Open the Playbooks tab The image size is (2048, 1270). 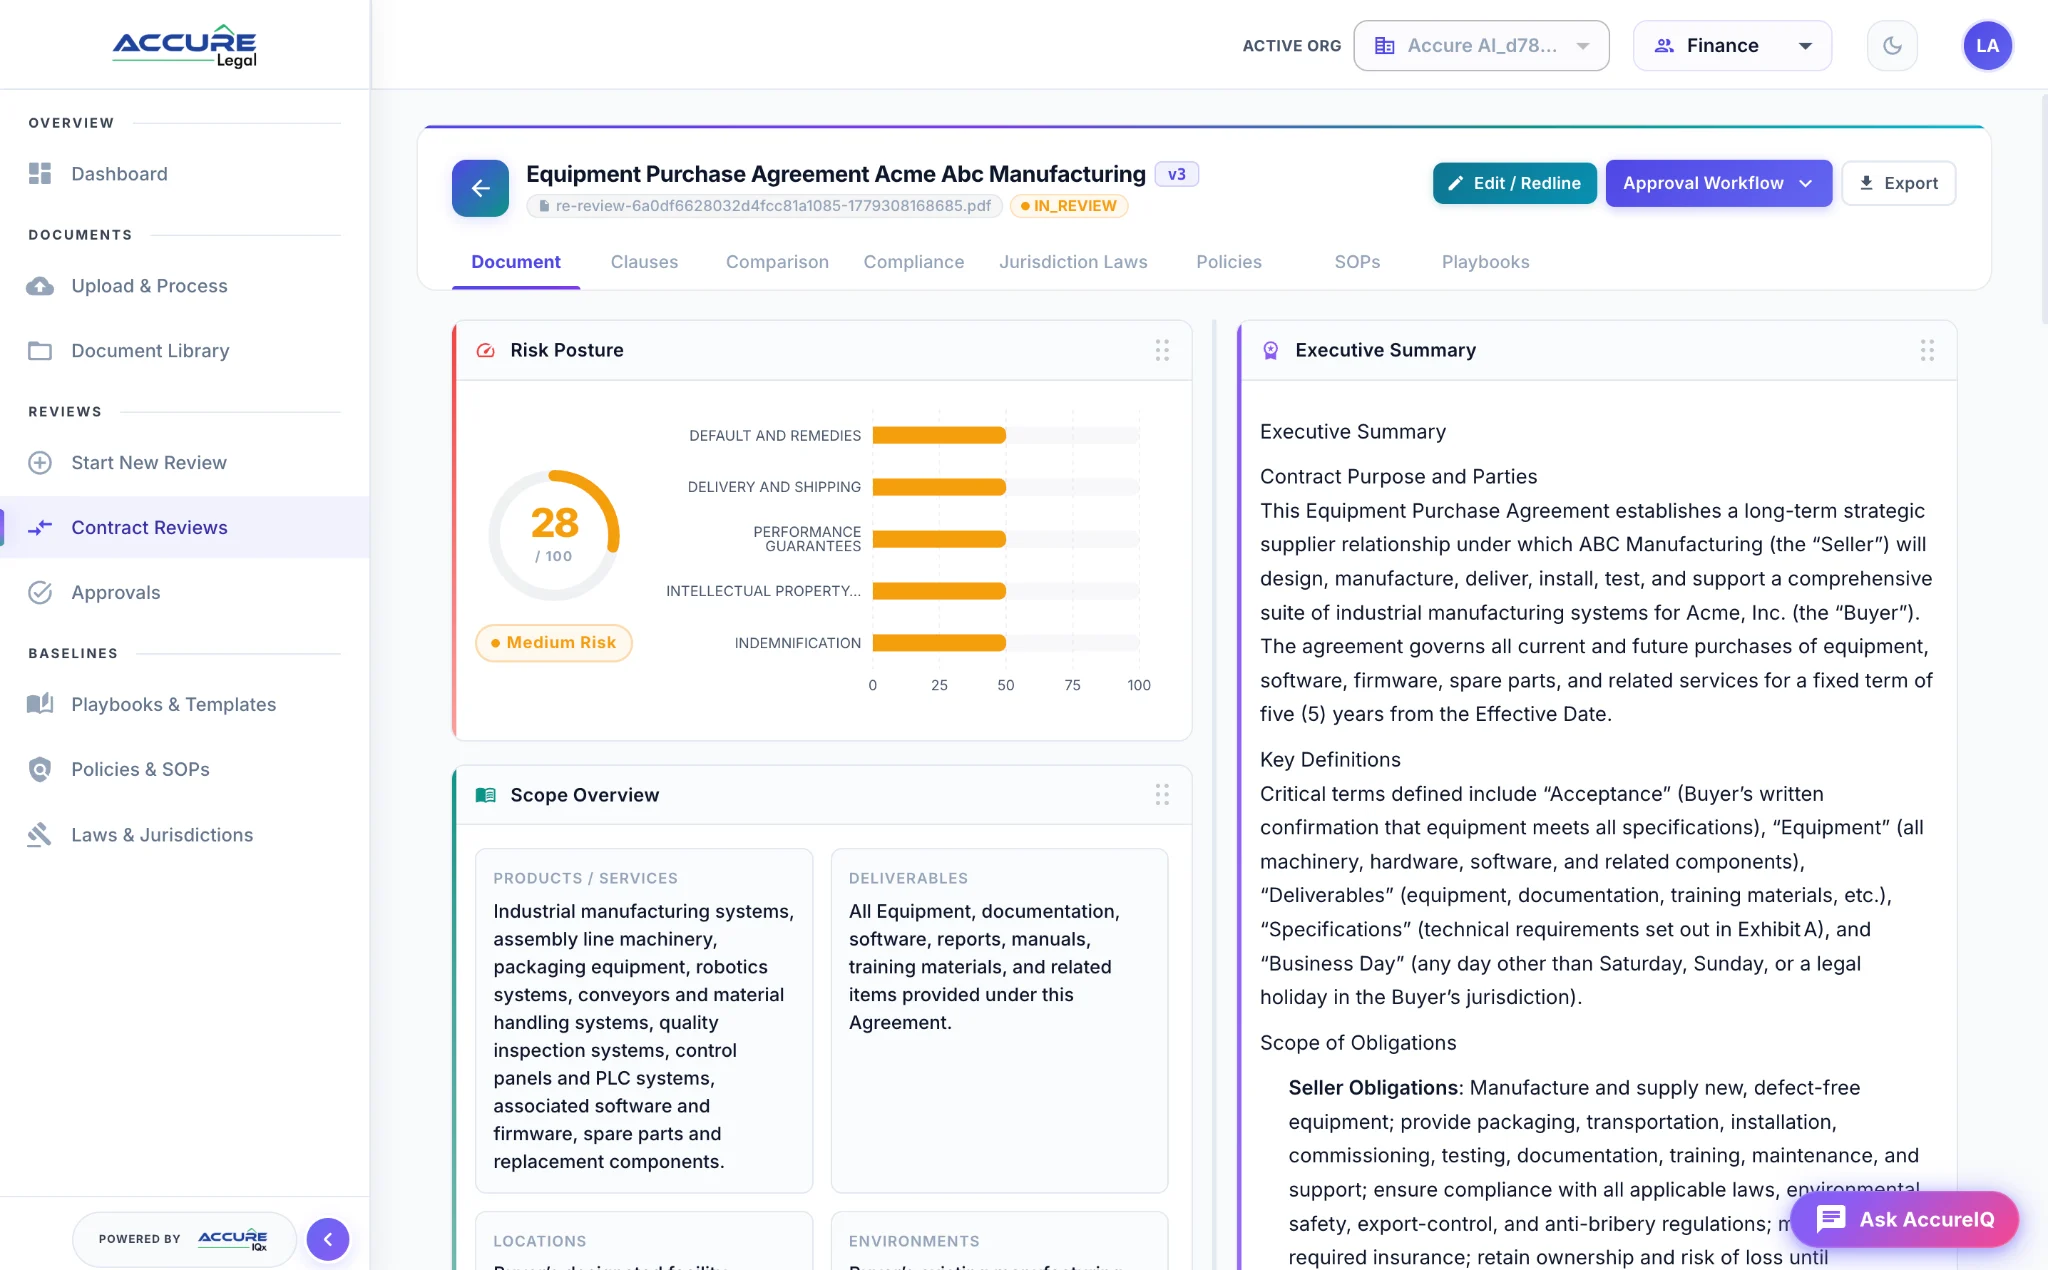pos(1485,262)
